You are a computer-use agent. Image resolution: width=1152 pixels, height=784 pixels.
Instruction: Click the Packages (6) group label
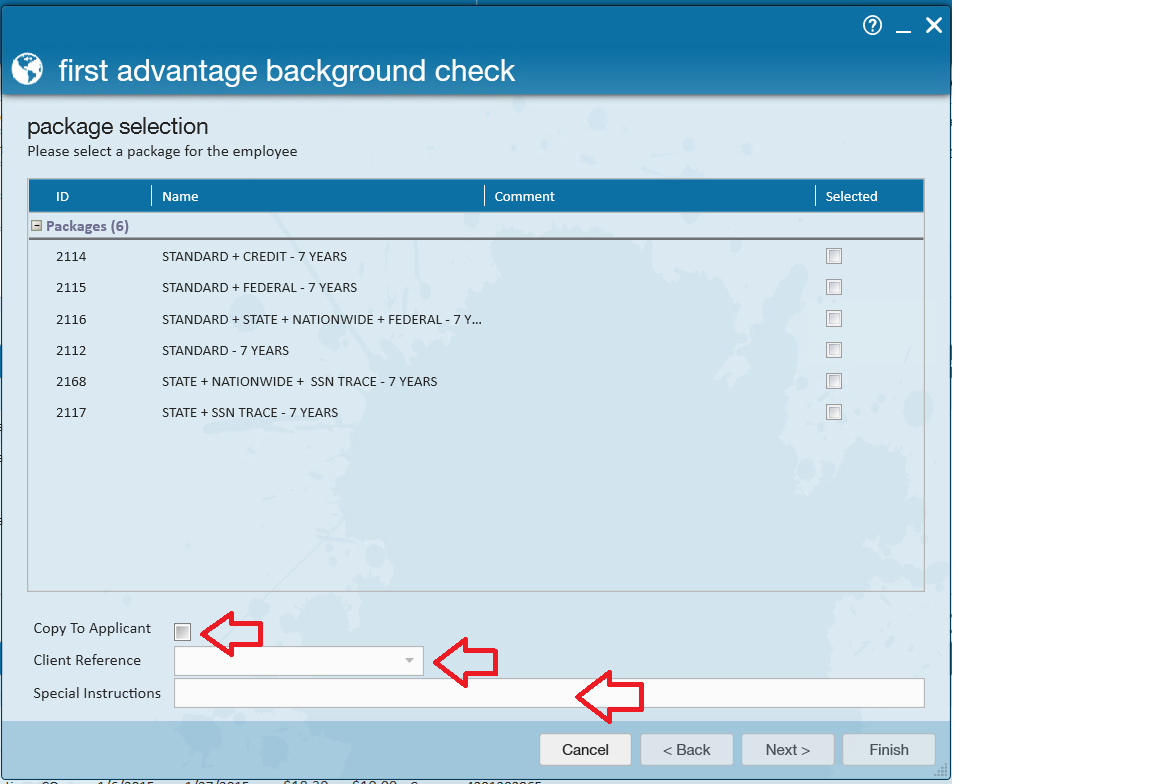point(87,226)
